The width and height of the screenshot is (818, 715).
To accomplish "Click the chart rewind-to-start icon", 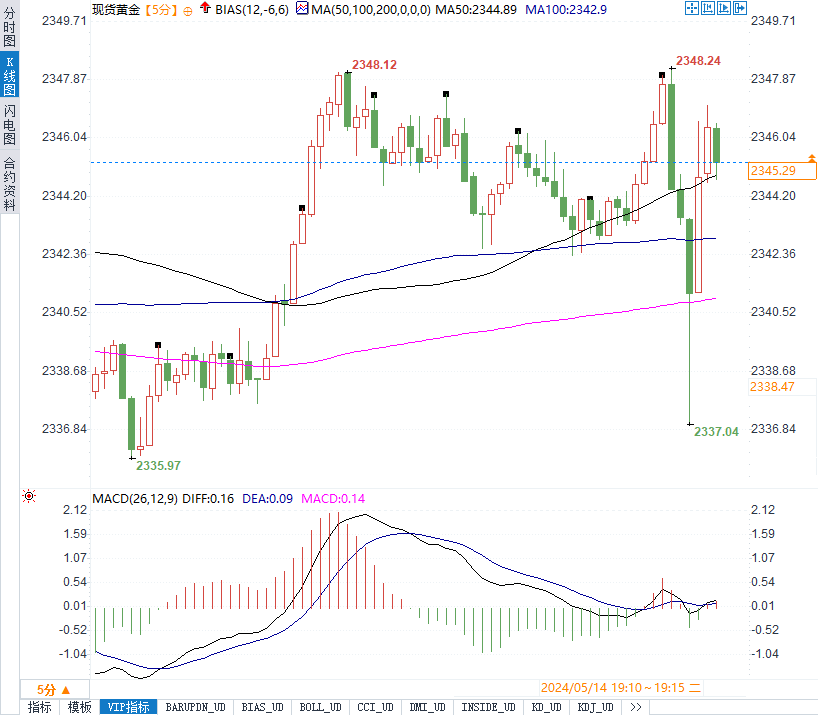I will pyautogui.click(x=708, y=8).
